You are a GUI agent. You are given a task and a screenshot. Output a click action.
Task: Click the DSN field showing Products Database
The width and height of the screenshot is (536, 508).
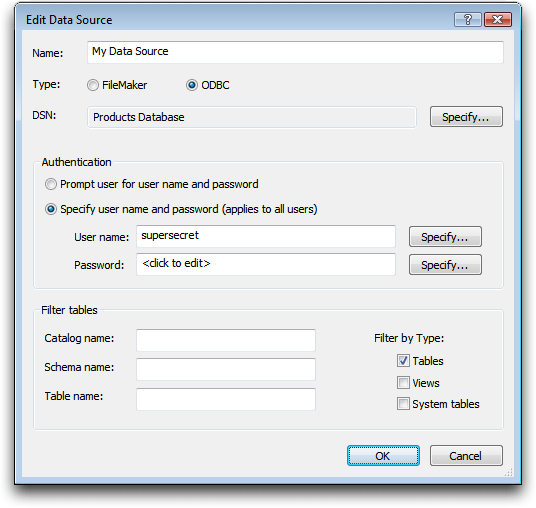tap(252, 117)
